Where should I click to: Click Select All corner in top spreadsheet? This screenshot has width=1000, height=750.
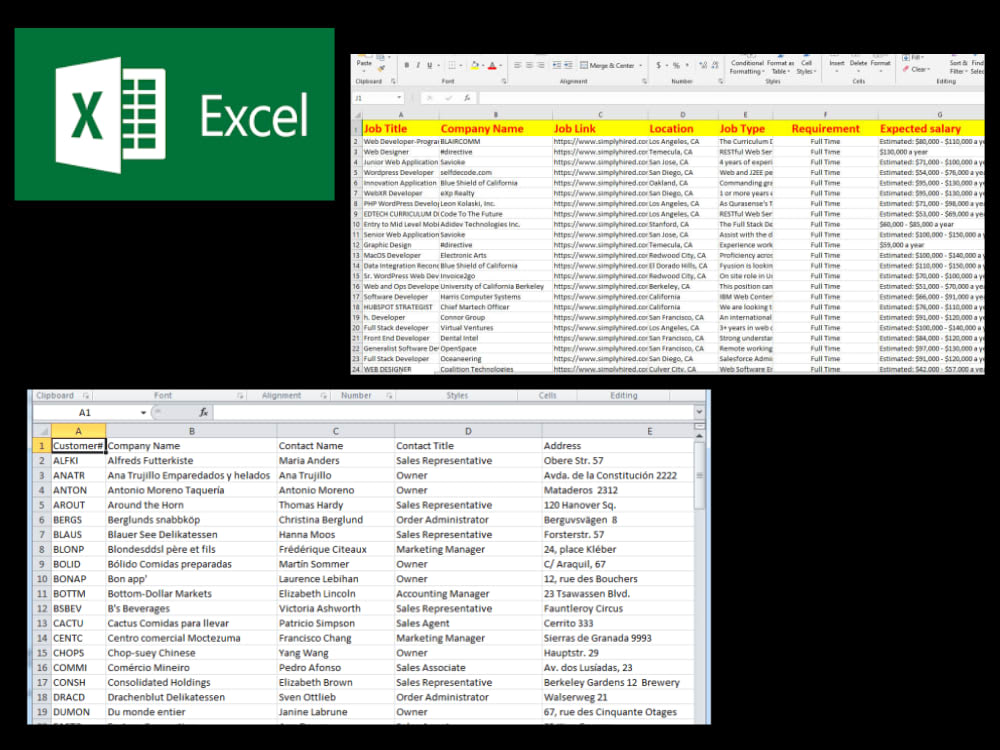pos(357,115)
